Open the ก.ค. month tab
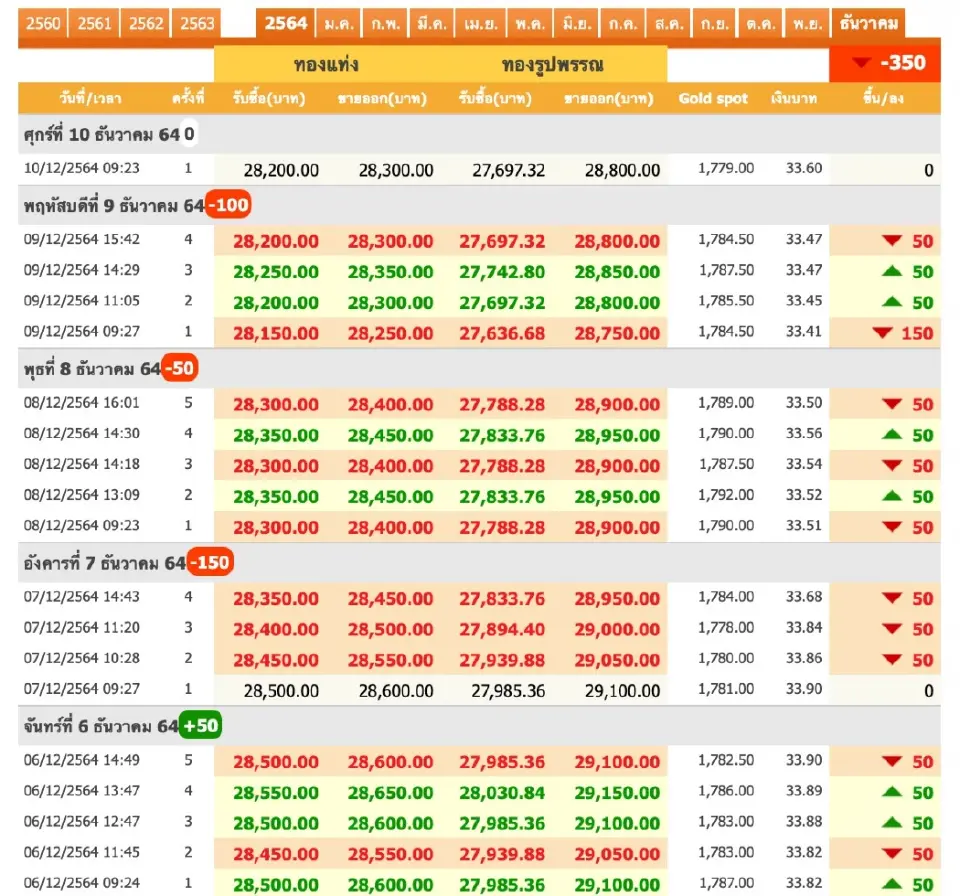The image size is (960, 896). (623, 24)
